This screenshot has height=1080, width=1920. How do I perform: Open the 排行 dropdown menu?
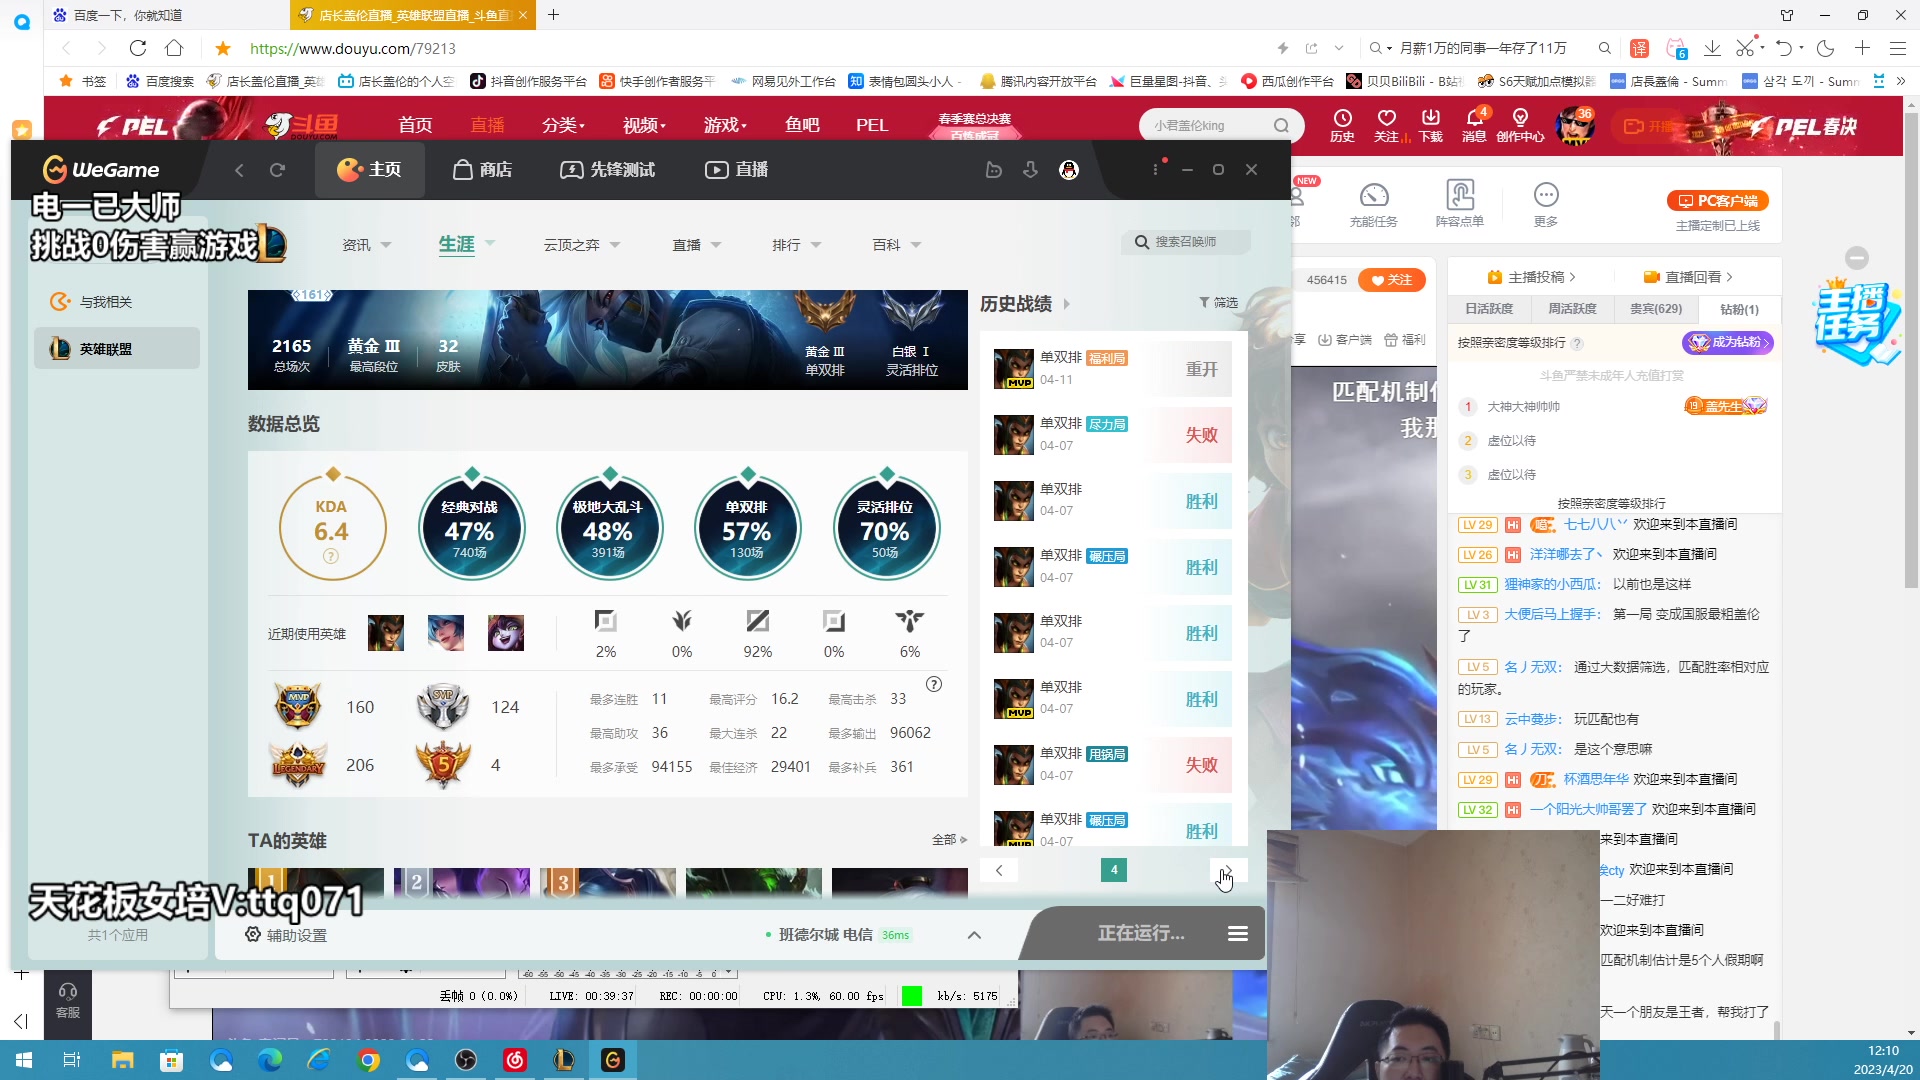click(796, 245)
